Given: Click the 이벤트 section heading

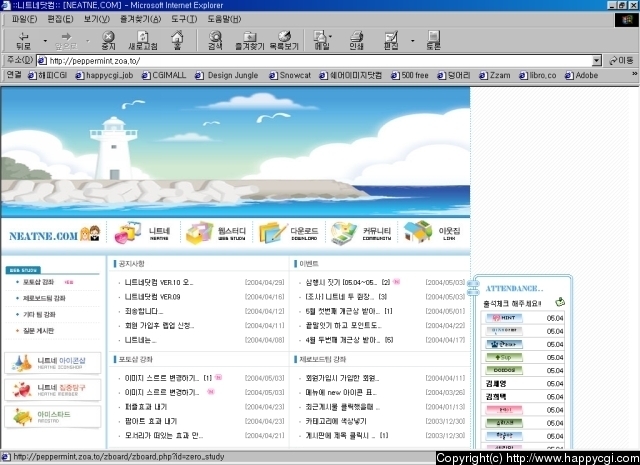Looking at the screenshot, I should tap(309, 264).
